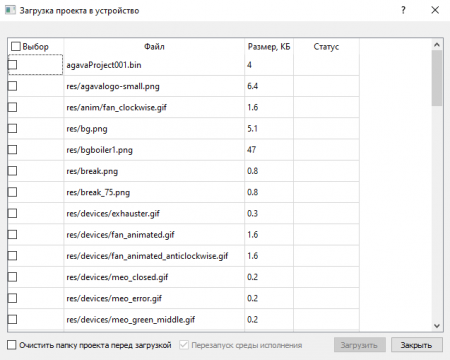Click size value 0.3 for exhauster.gif
450x360 pixels.
point(252,213)
